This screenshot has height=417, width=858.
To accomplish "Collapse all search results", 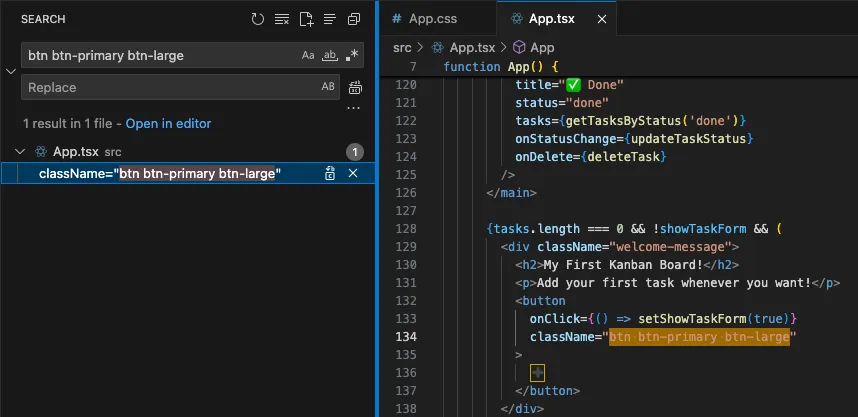I will (x=354, y=19).
